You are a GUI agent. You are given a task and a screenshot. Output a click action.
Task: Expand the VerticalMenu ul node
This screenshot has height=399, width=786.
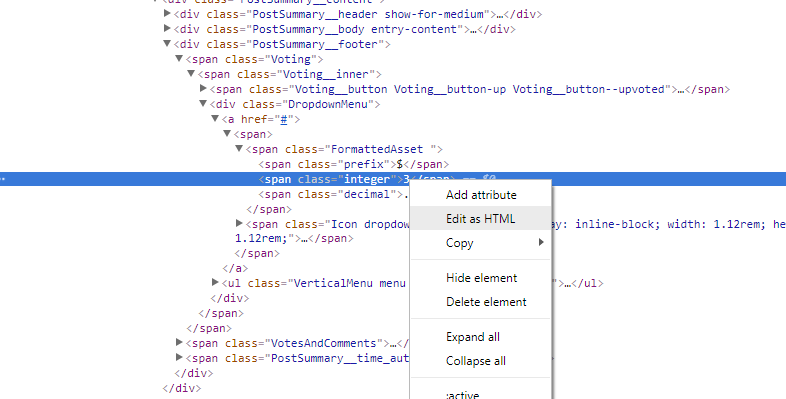[215, 283]
